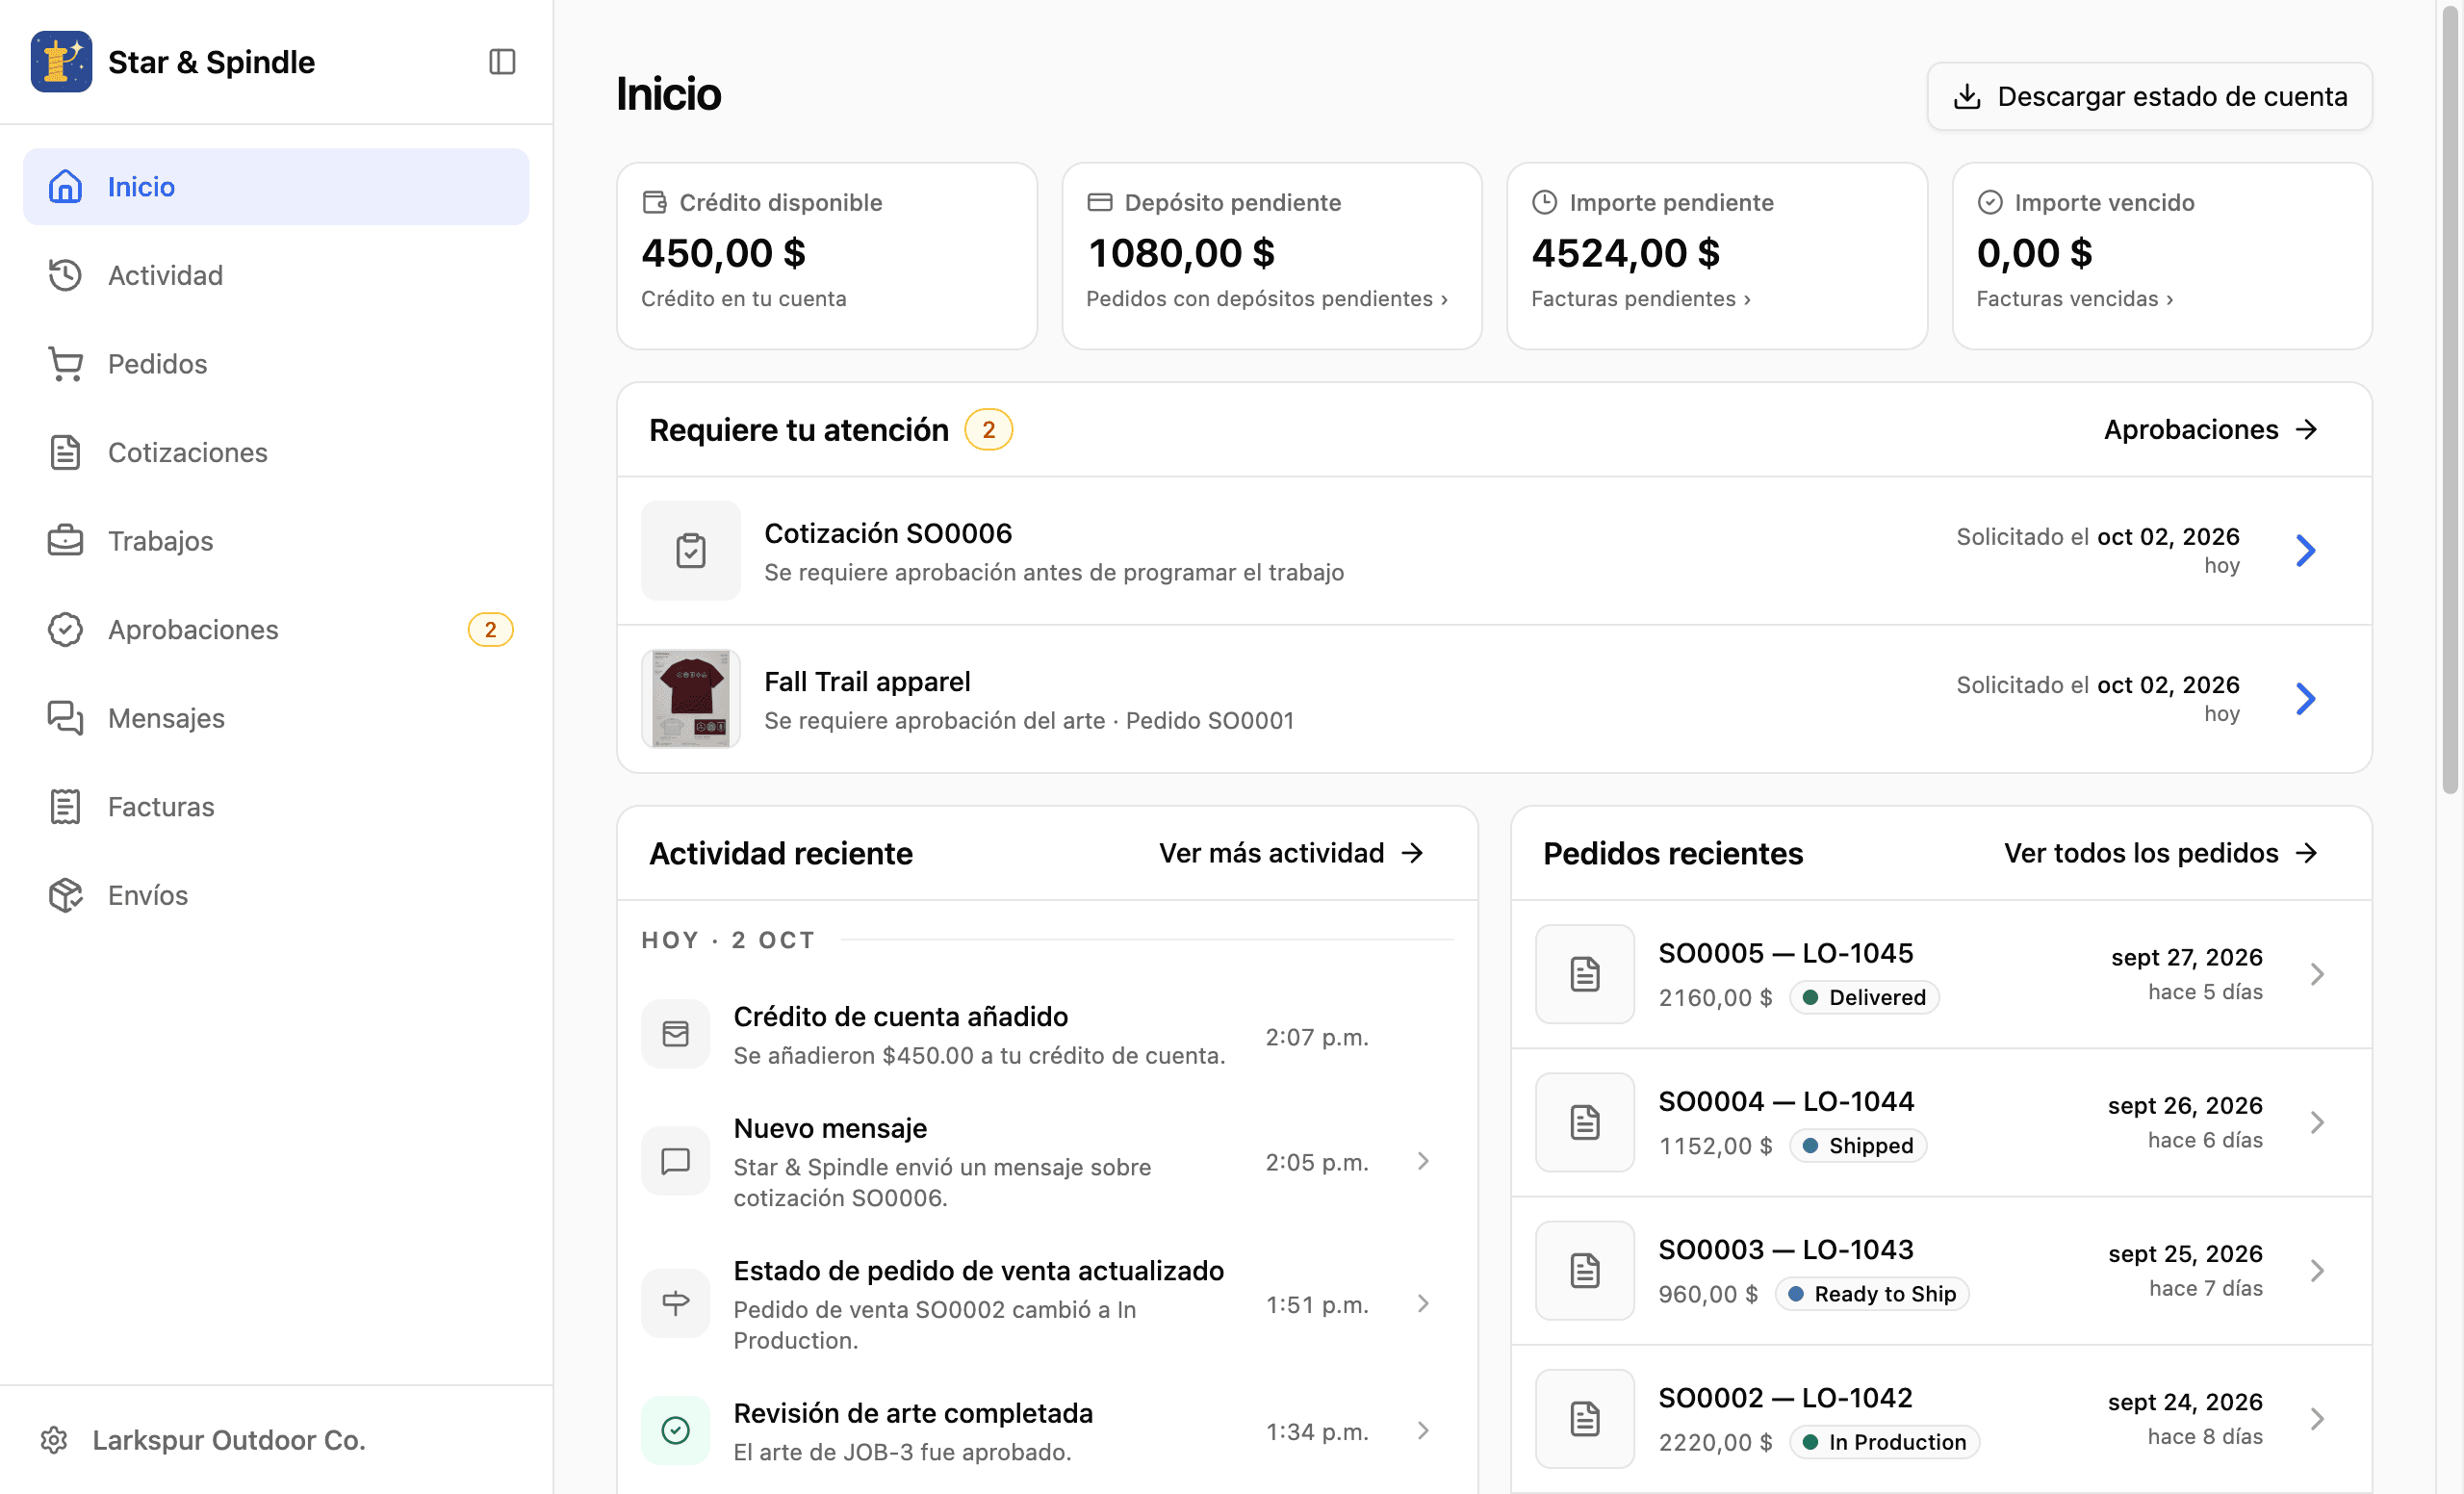Open the chevron on the SO0004 order row

(2317, 1122)
